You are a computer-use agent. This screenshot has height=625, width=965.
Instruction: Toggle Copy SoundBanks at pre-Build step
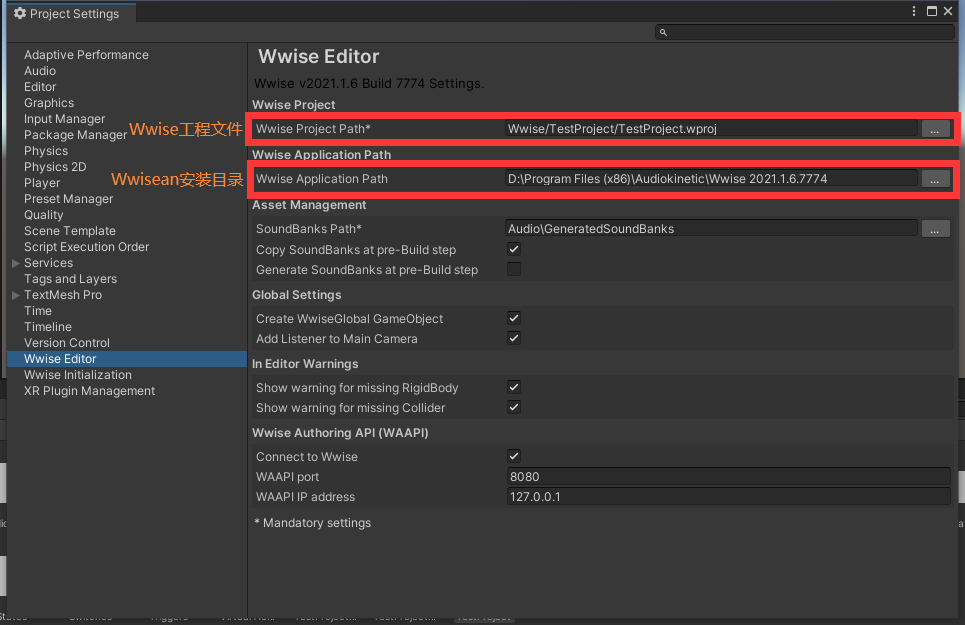click(514, 250)
